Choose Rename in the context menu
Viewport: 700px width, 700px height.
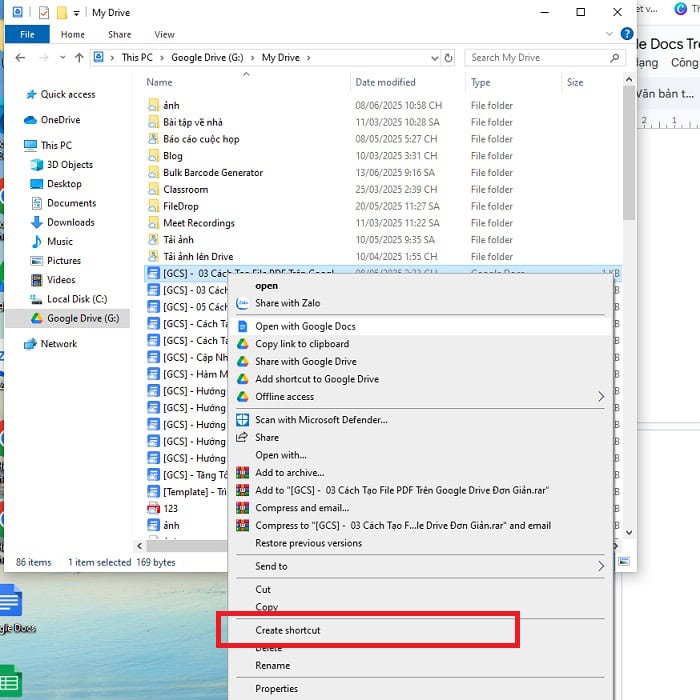pyautogui.click(x=272, y=666)
